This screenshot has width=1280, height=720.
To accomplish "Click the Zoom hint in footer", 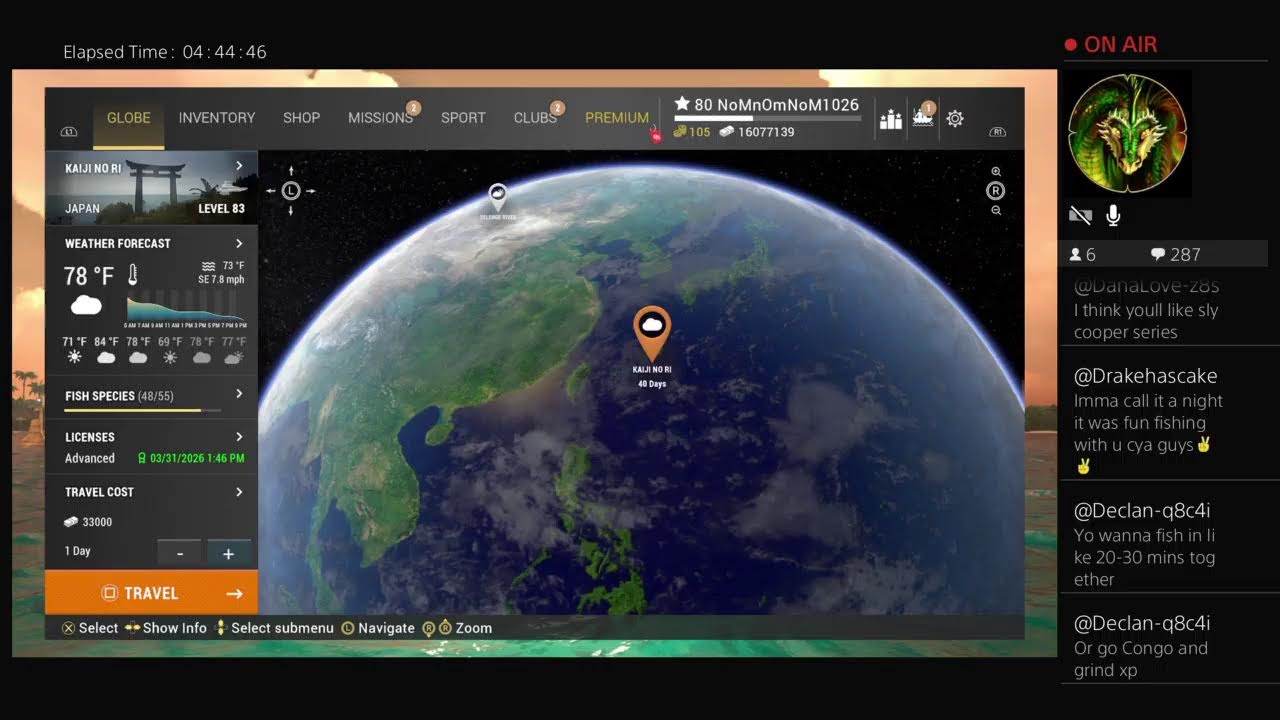I will (458, 628).
